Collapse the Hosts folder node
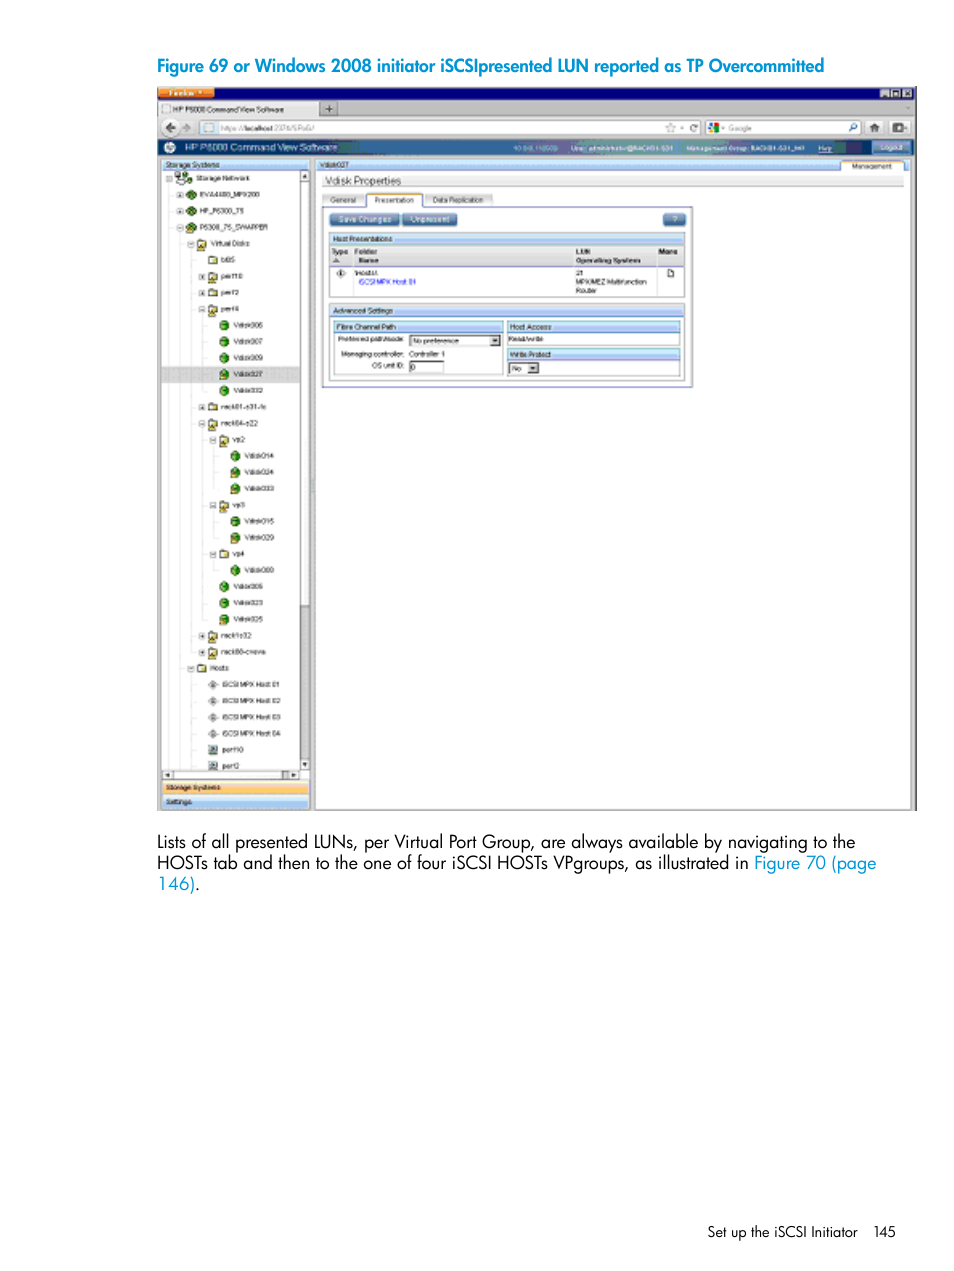The width and height of the screenshot is (954, 1271). click(191, 668)
